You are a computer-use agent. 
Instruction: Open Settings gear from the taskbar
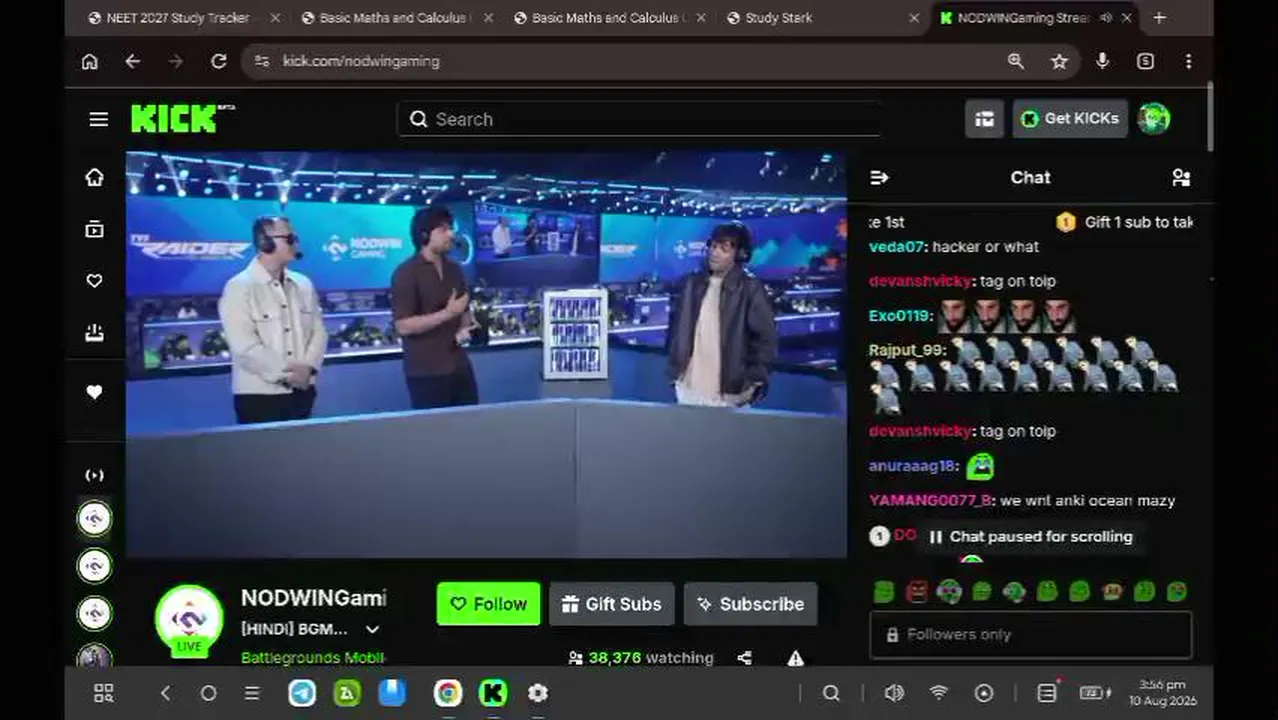point(538,693)
